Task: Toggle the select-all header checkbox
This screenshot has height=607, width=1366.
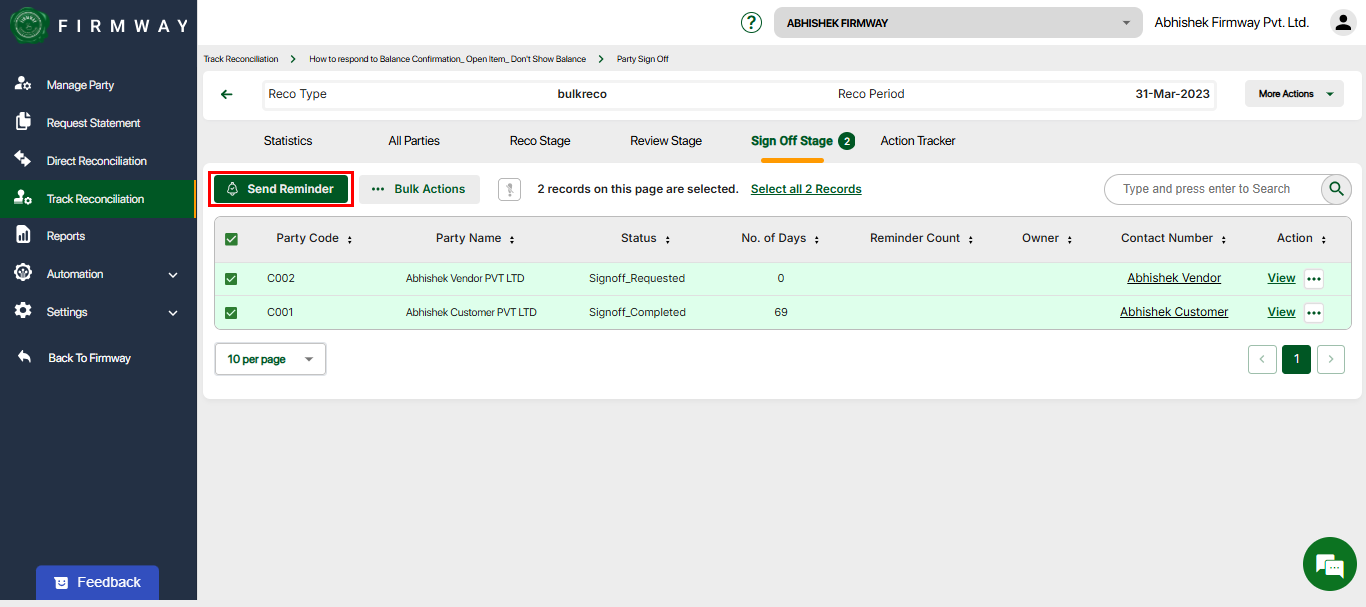Action: pos(231,239)
